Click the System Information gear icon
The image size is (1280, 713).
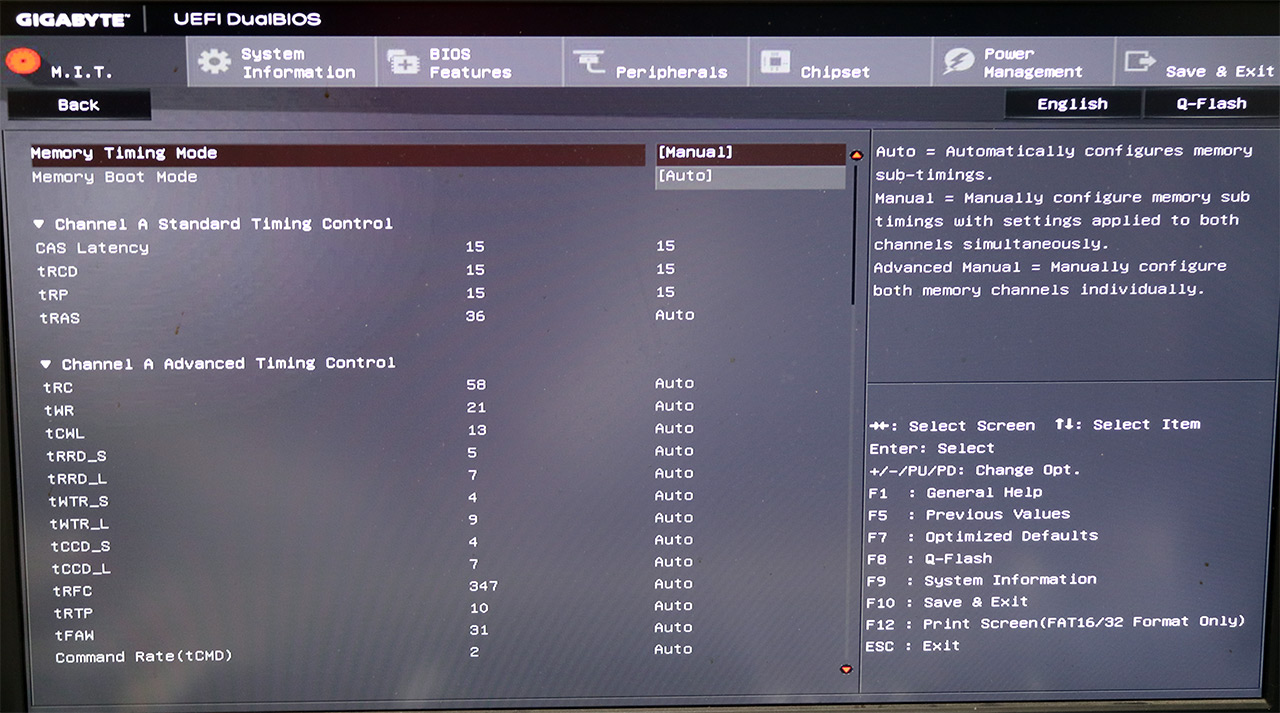pyautogui.click(x=213, y=62)
